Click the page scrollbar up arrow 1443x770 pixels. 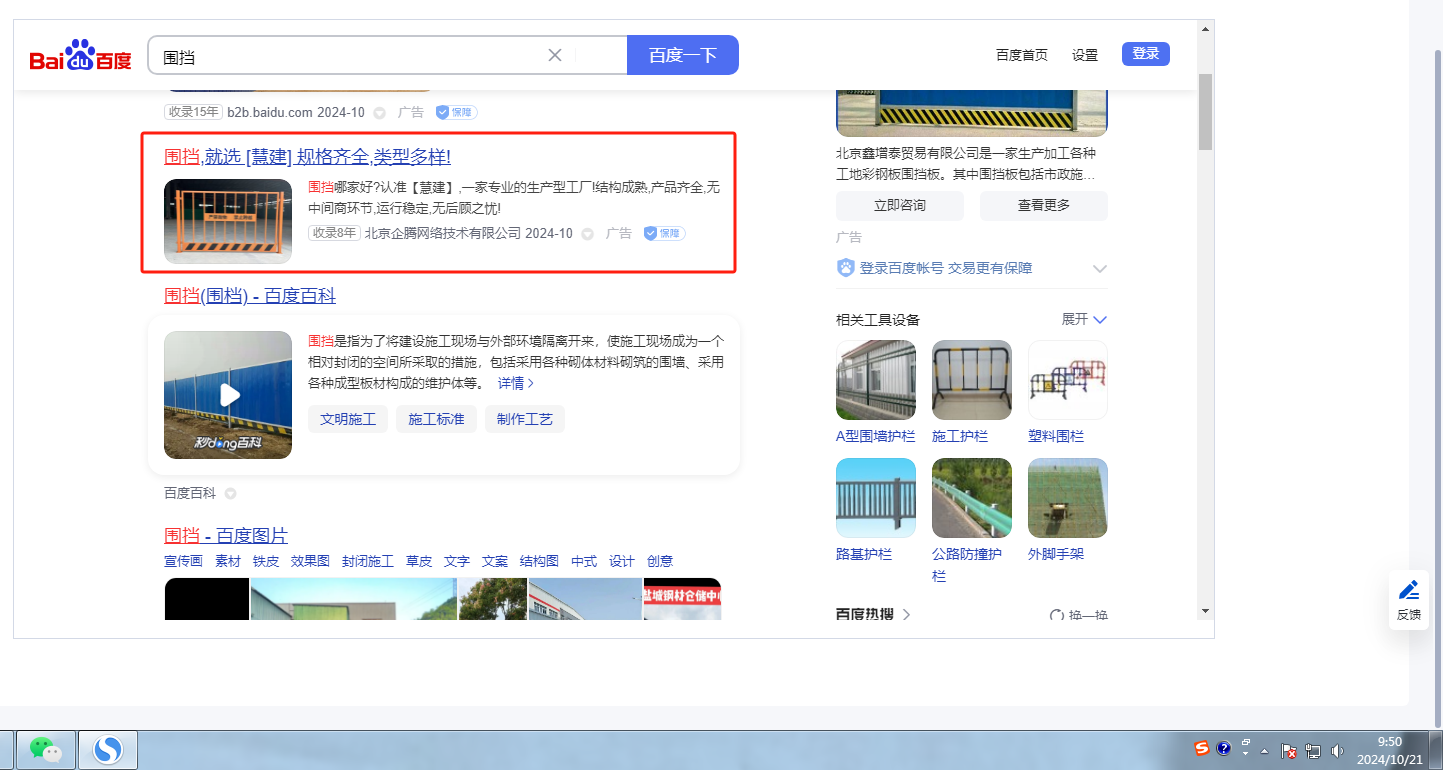coord(1205,28)
